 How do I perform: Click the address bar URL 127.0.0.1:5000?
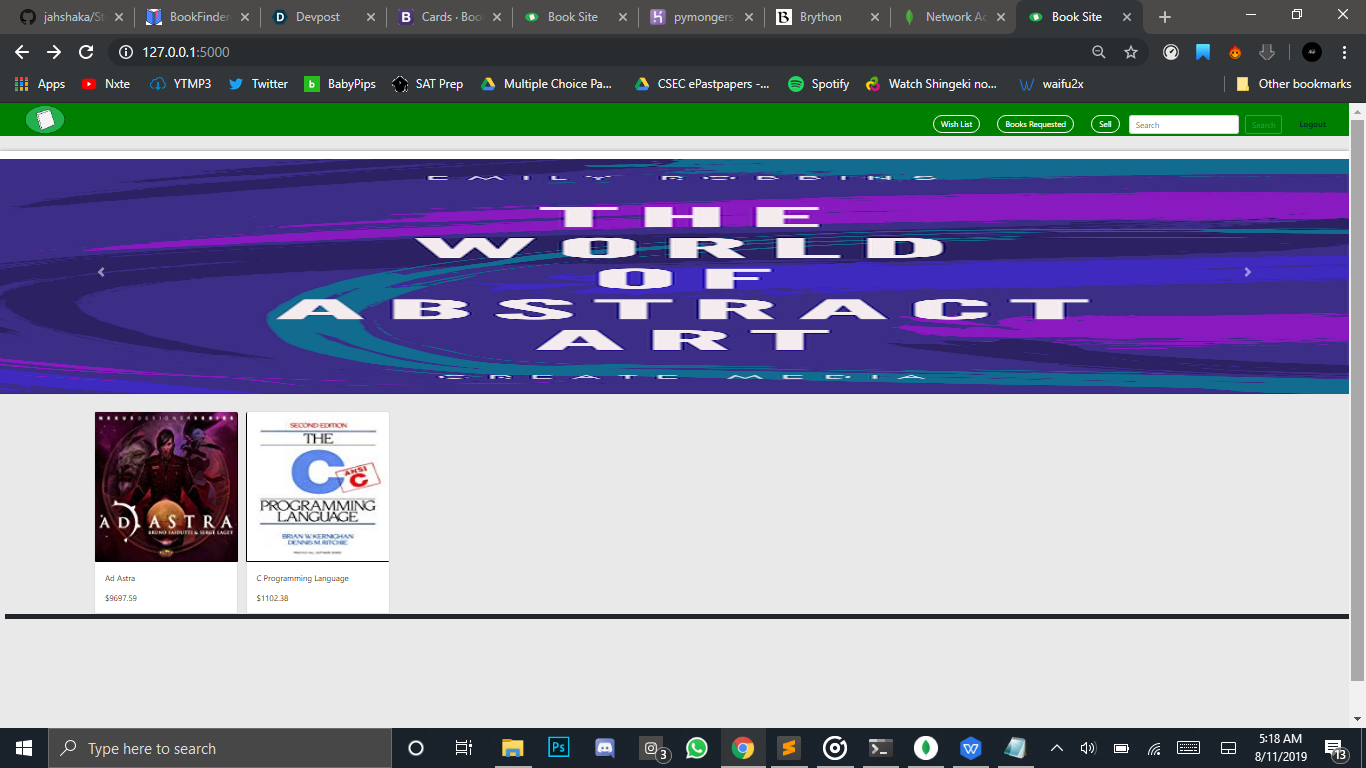tap(185, 52)
